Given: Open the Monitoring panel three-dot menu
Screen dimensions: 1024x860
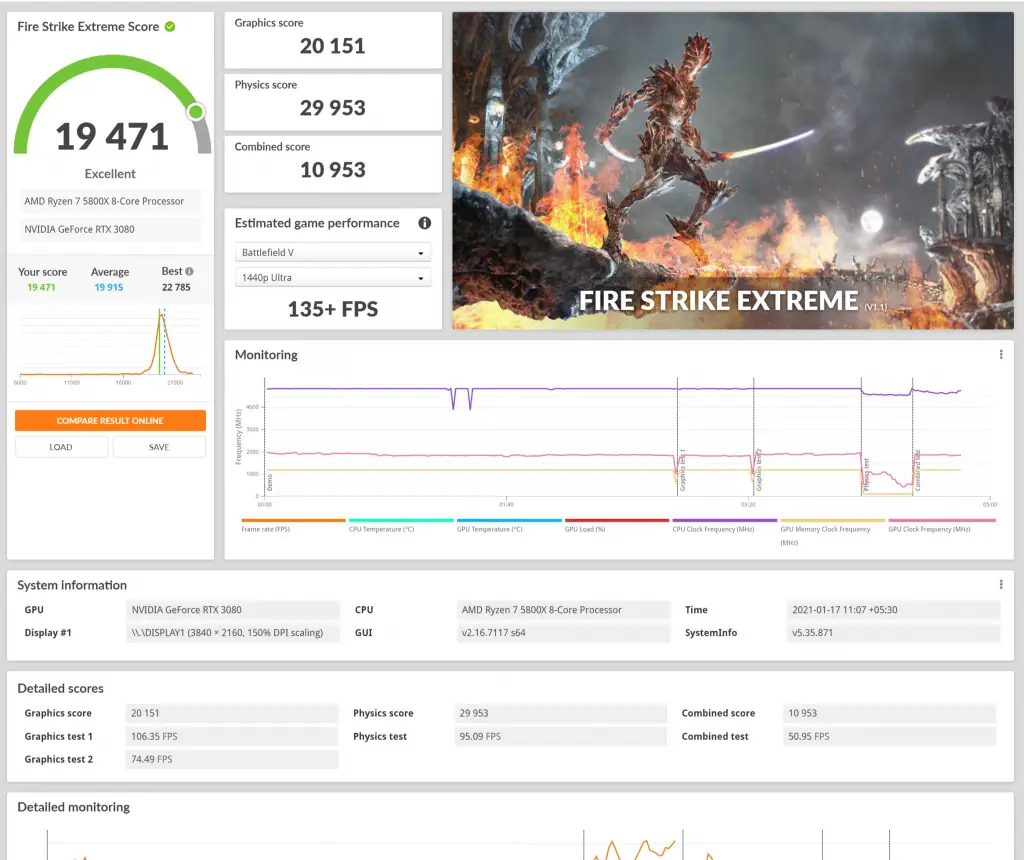Looking at the screenshot, I should click(x=1000, y=355).
